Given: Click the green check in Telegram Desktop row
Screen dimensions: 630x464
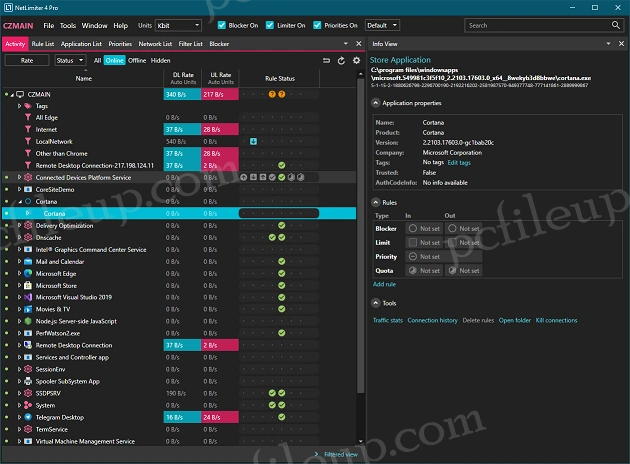Looking at the screenshot, I should (x=281, y=417).
